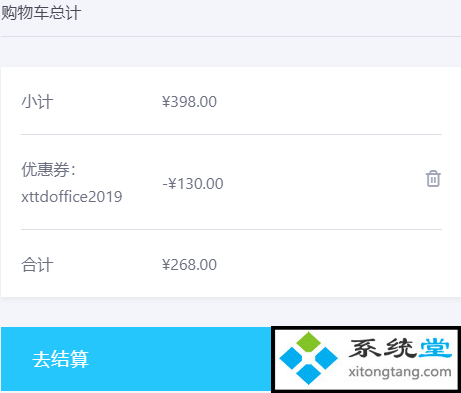Click the ¥268.00 total amount
This screenshot has width=461, height=393.
[x=189, y=265]
